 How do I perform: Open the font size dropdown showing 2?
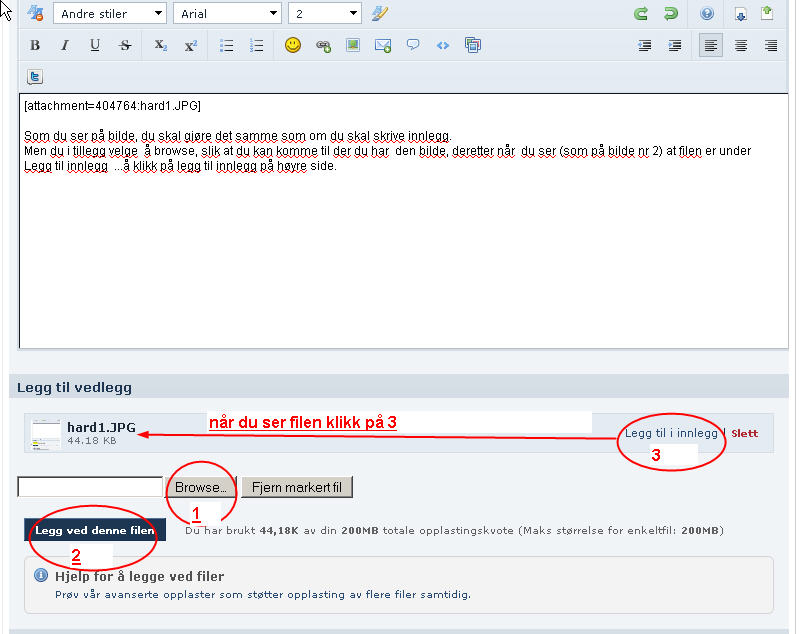click(x=325, y=13)
